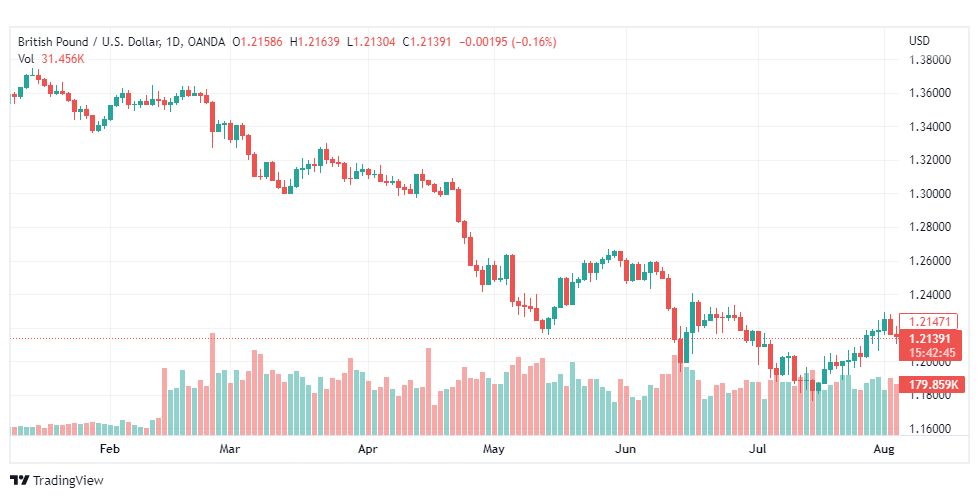Click the TradingView logo icon
This screenshot has height=498, width=979.
19,481
